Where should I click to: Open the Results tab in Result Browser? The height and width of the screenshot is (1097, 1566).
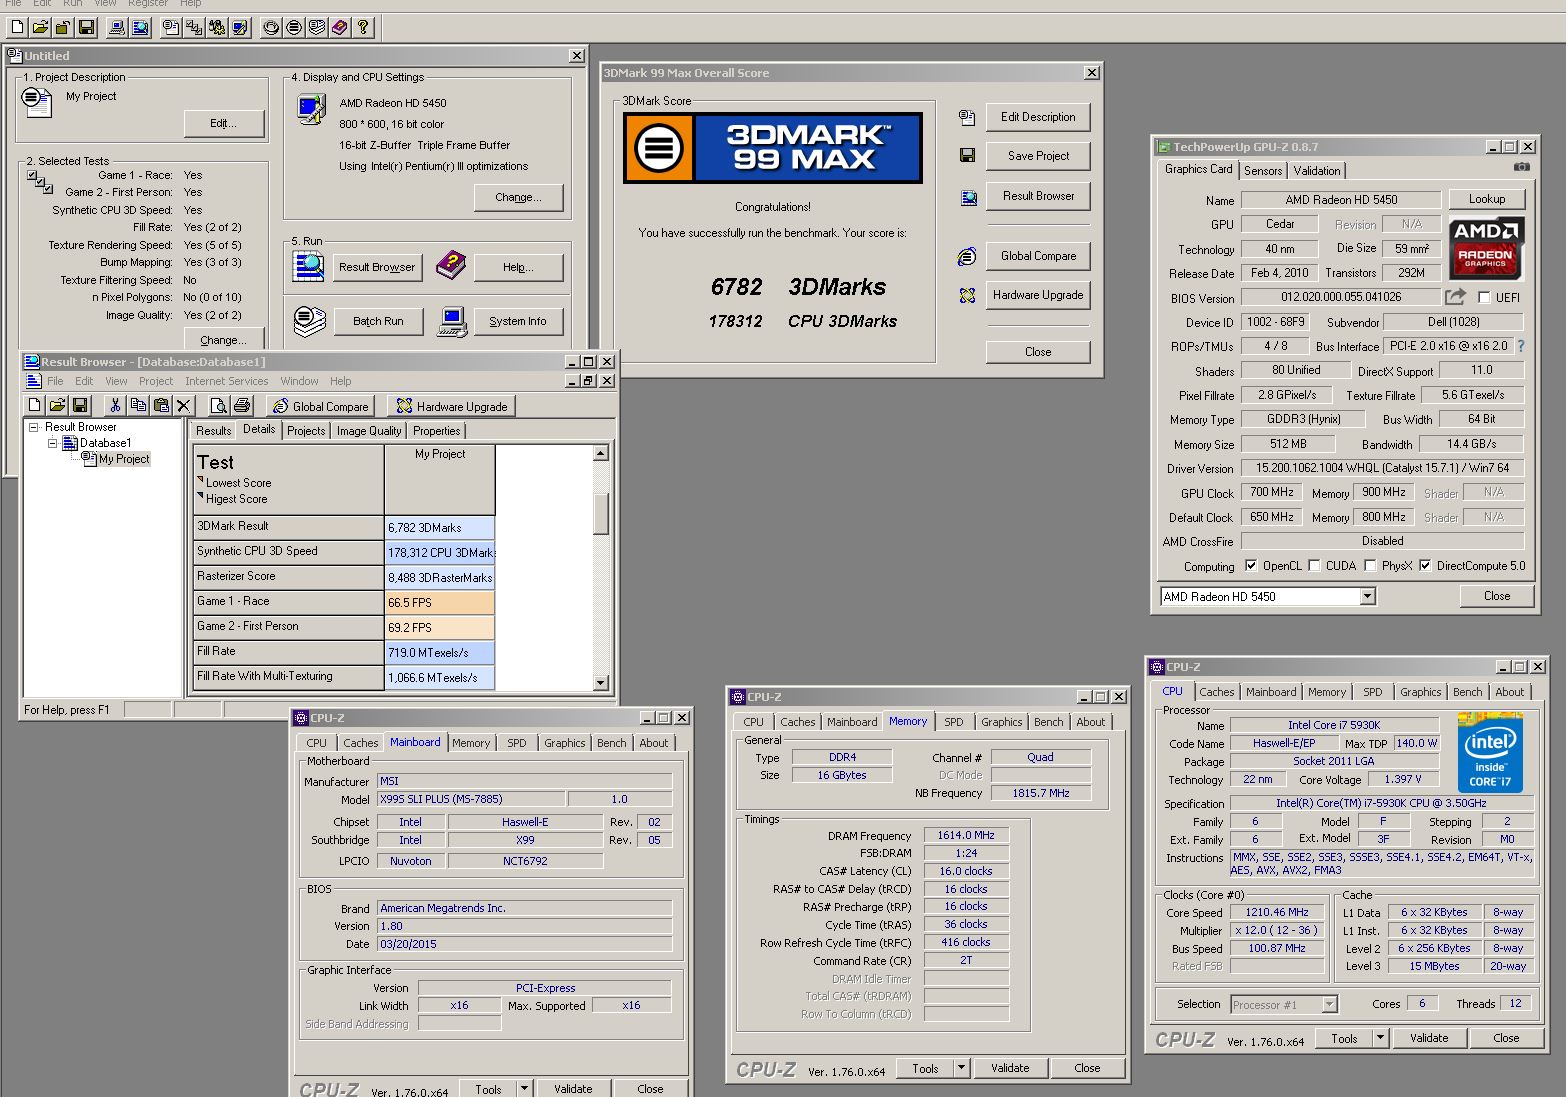[x=213, y=431]
